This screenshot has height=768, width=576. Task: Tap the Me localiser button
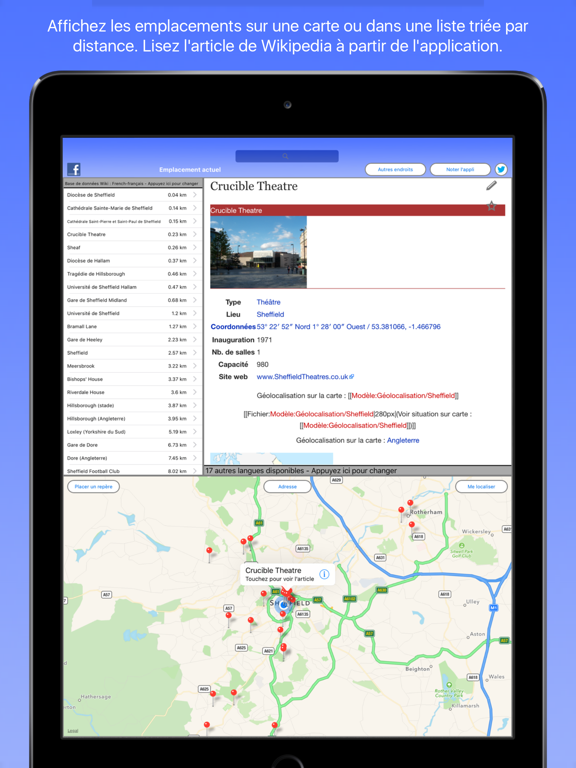click(x=481, y=486)
